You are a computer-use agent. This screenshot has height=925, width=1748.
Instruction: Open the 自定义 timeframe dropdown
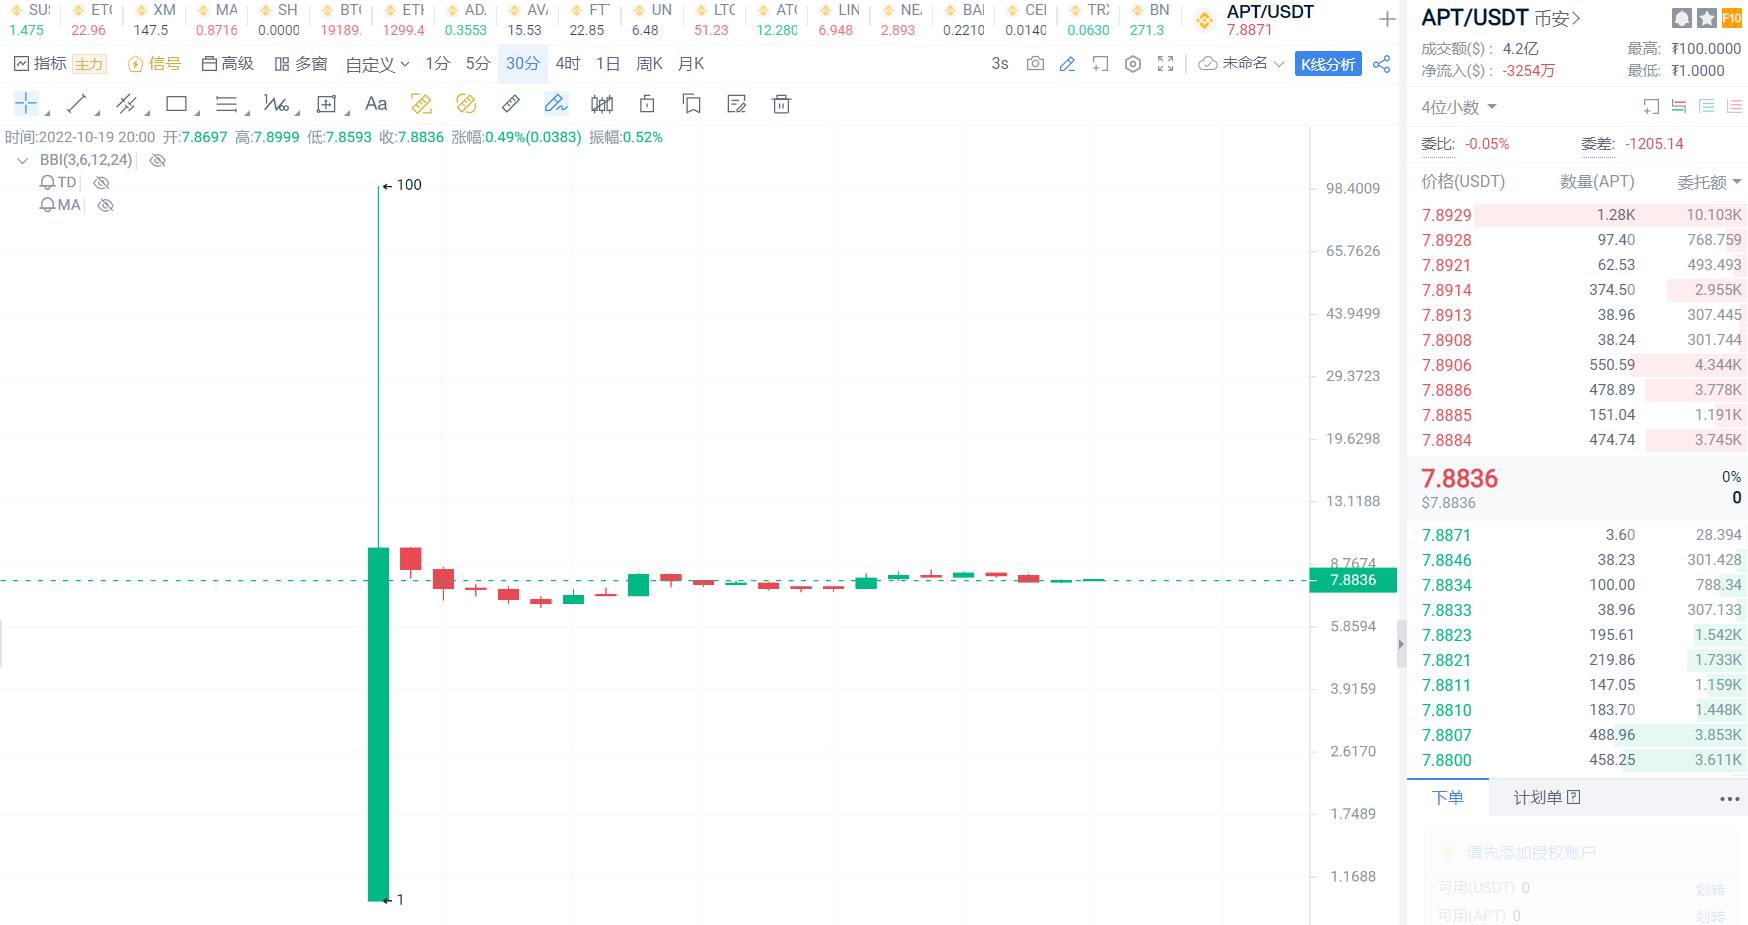[x=375, y=63]
